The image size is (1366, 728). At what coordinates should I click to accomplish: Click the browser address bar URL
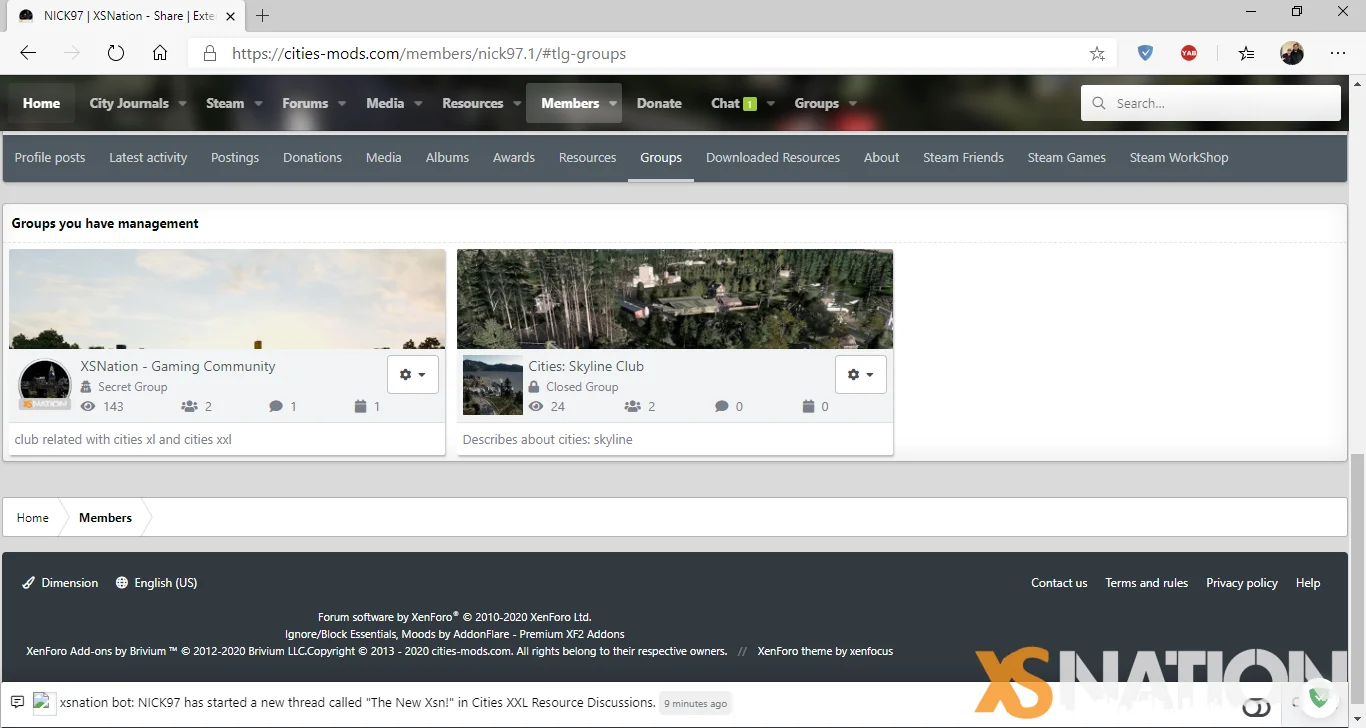pos(429,54)
